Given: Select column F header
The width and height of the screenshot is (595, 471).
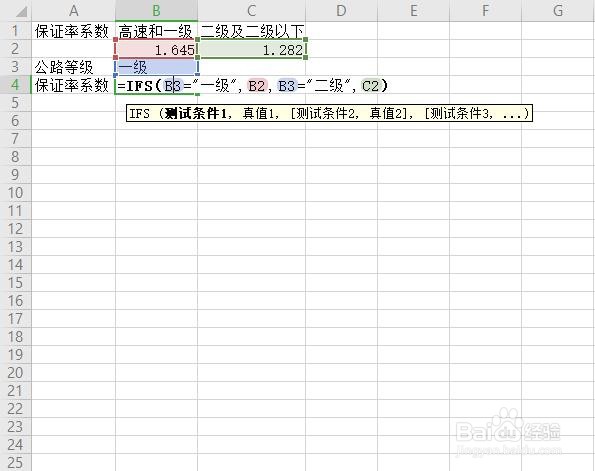Looking at the screenshot, I should click(x=485, y=11).
